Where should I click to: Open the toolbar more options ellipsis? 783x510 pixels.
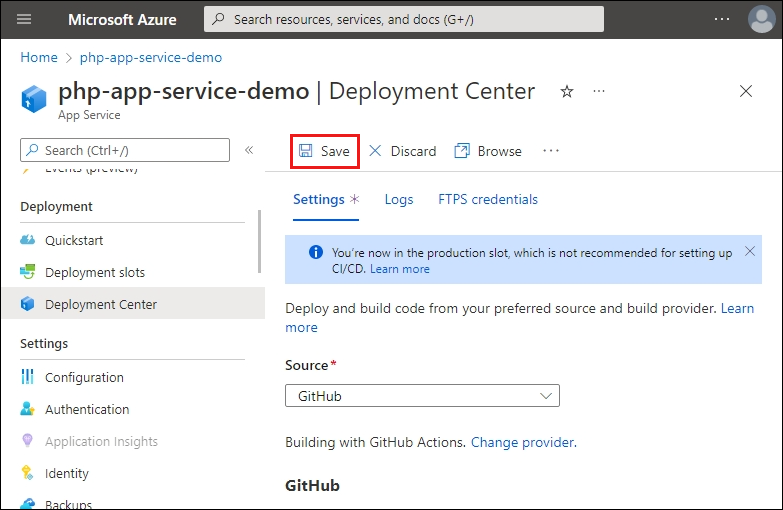coord(551,151)
